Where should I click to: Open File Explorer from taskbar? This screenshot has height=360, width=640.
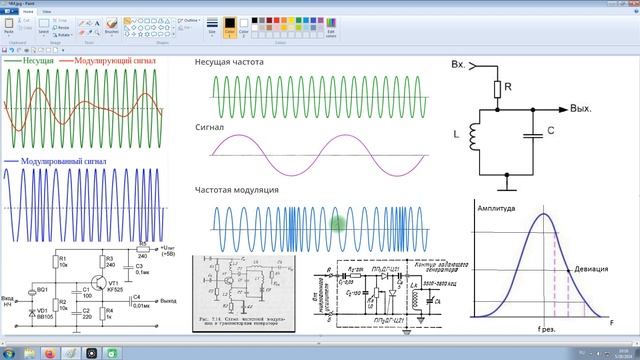pyautogui.click(x=29, y=353)
